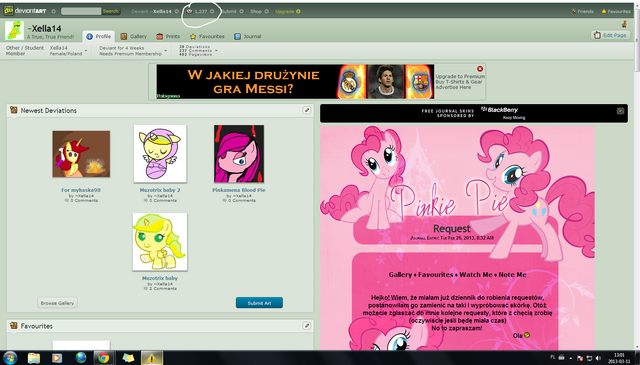Switch to the Gallery tab
This screenshot has width=640, height=365.
[133, 36]
